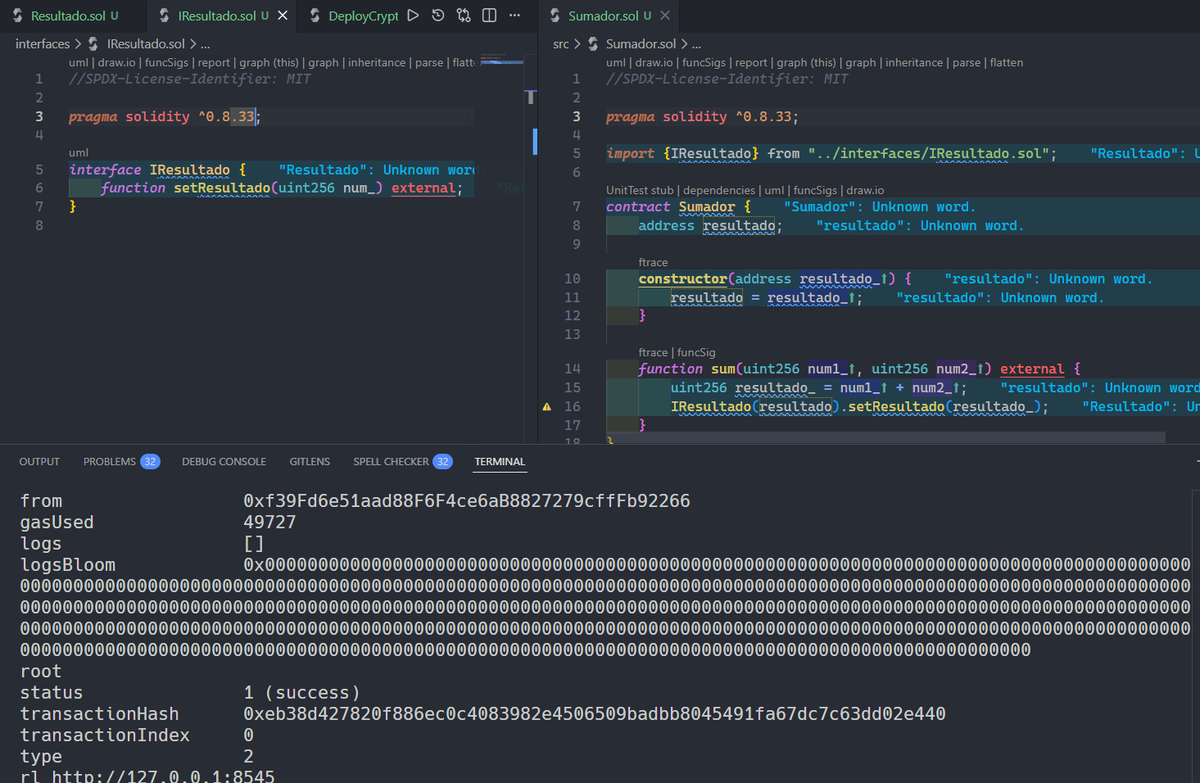Viewport: 1200px width, 783px height.
Task: Click line number 5 in IResultado.sol
Action: click(39, 170)
